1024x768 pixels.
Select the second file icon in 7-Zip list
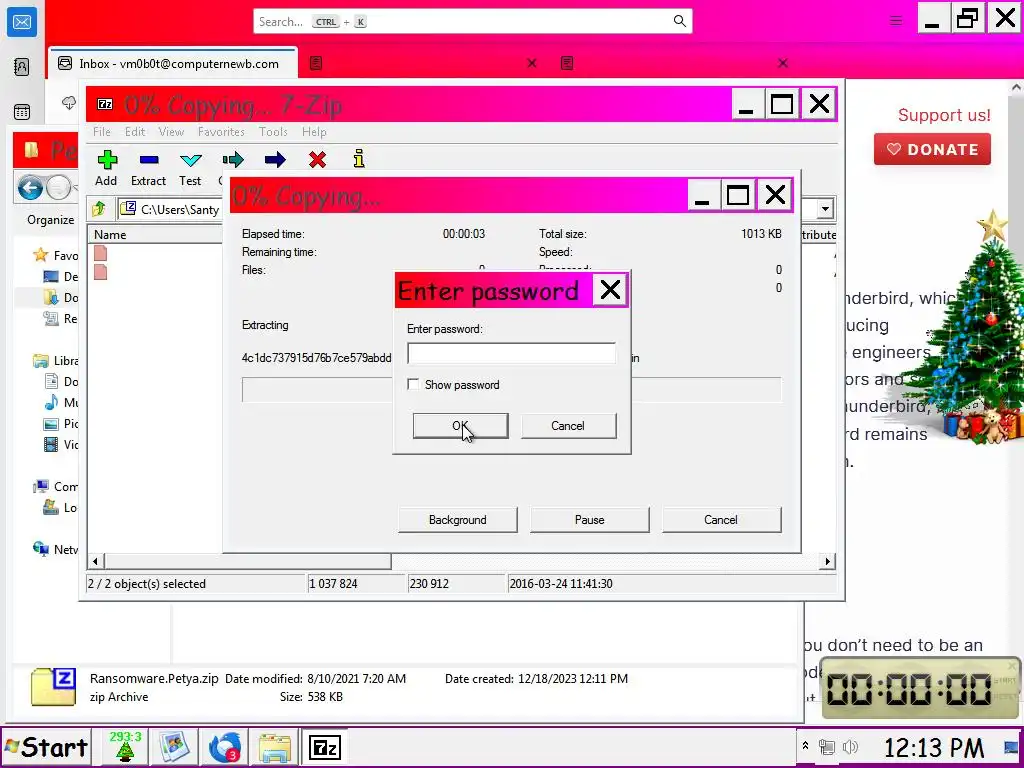point(101,271)
